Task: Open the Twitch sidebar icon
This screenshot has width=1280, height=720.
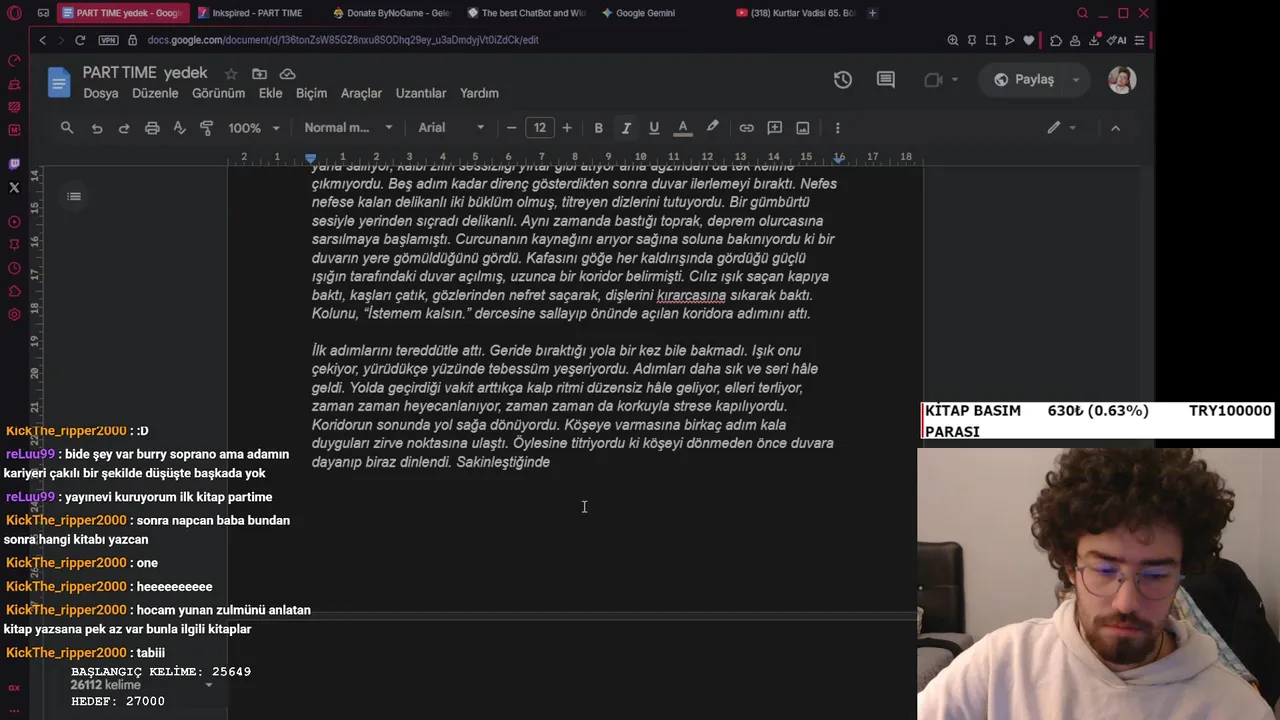Action: point(14,164)
